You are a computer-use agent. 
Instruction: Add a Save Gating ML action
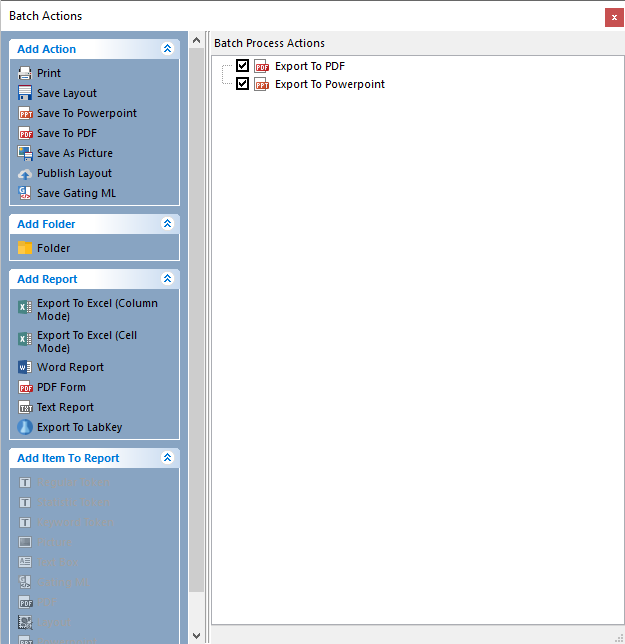click(x=76, y=193)
